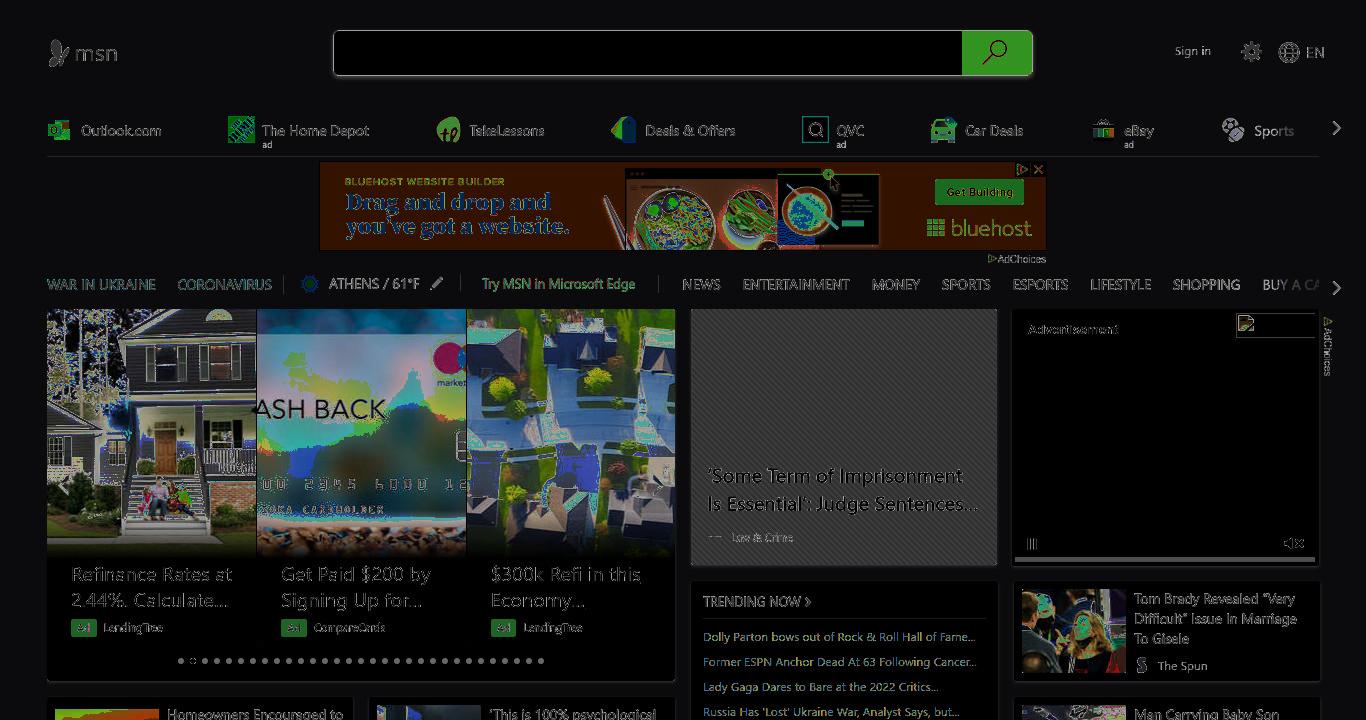Open the War in Ukraine tab
The height and width of the screenshot is (720, 1366).
pyautogui.click(x=101, y=284)
